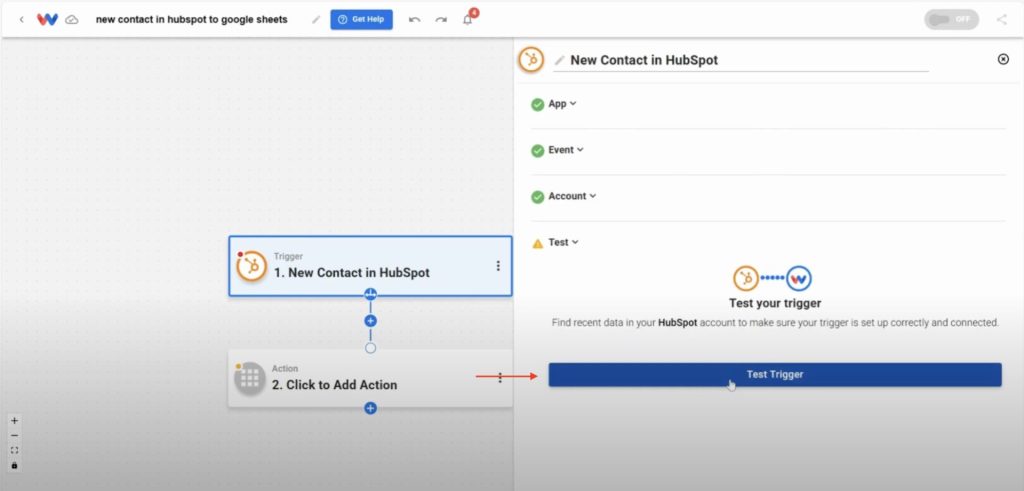Toggle the canvas lock
This screenshot has width=1024, height=491.
click(x=14, y=466)
